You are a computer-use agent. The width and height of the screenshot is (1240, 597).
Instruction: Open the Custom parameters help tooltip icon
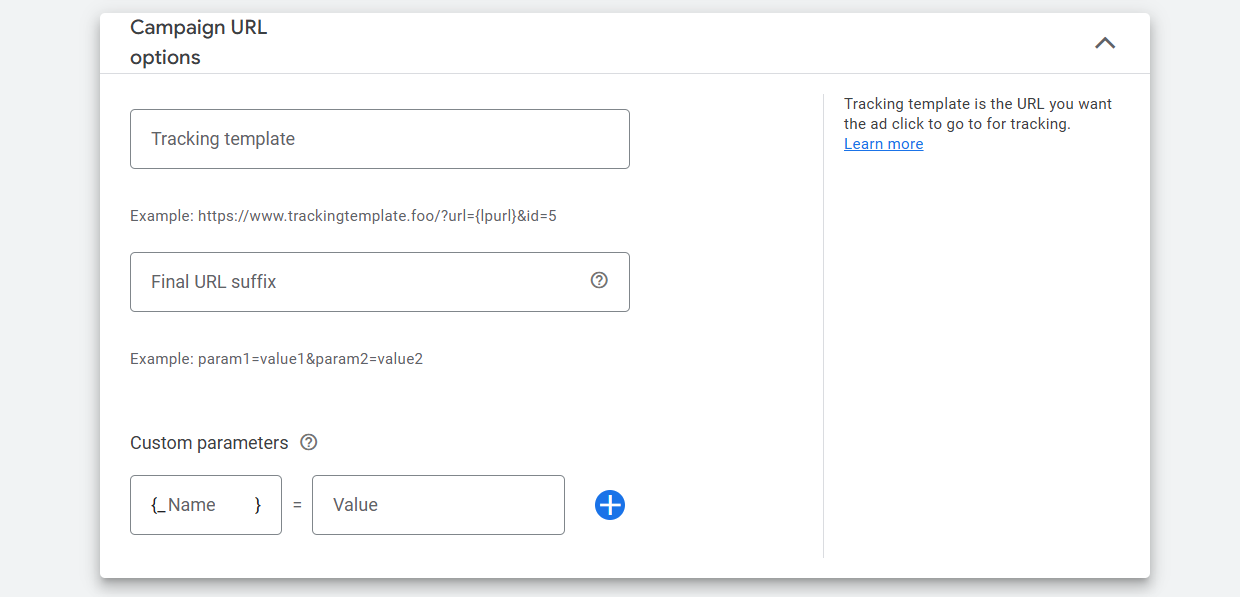(x=309, y=442)
